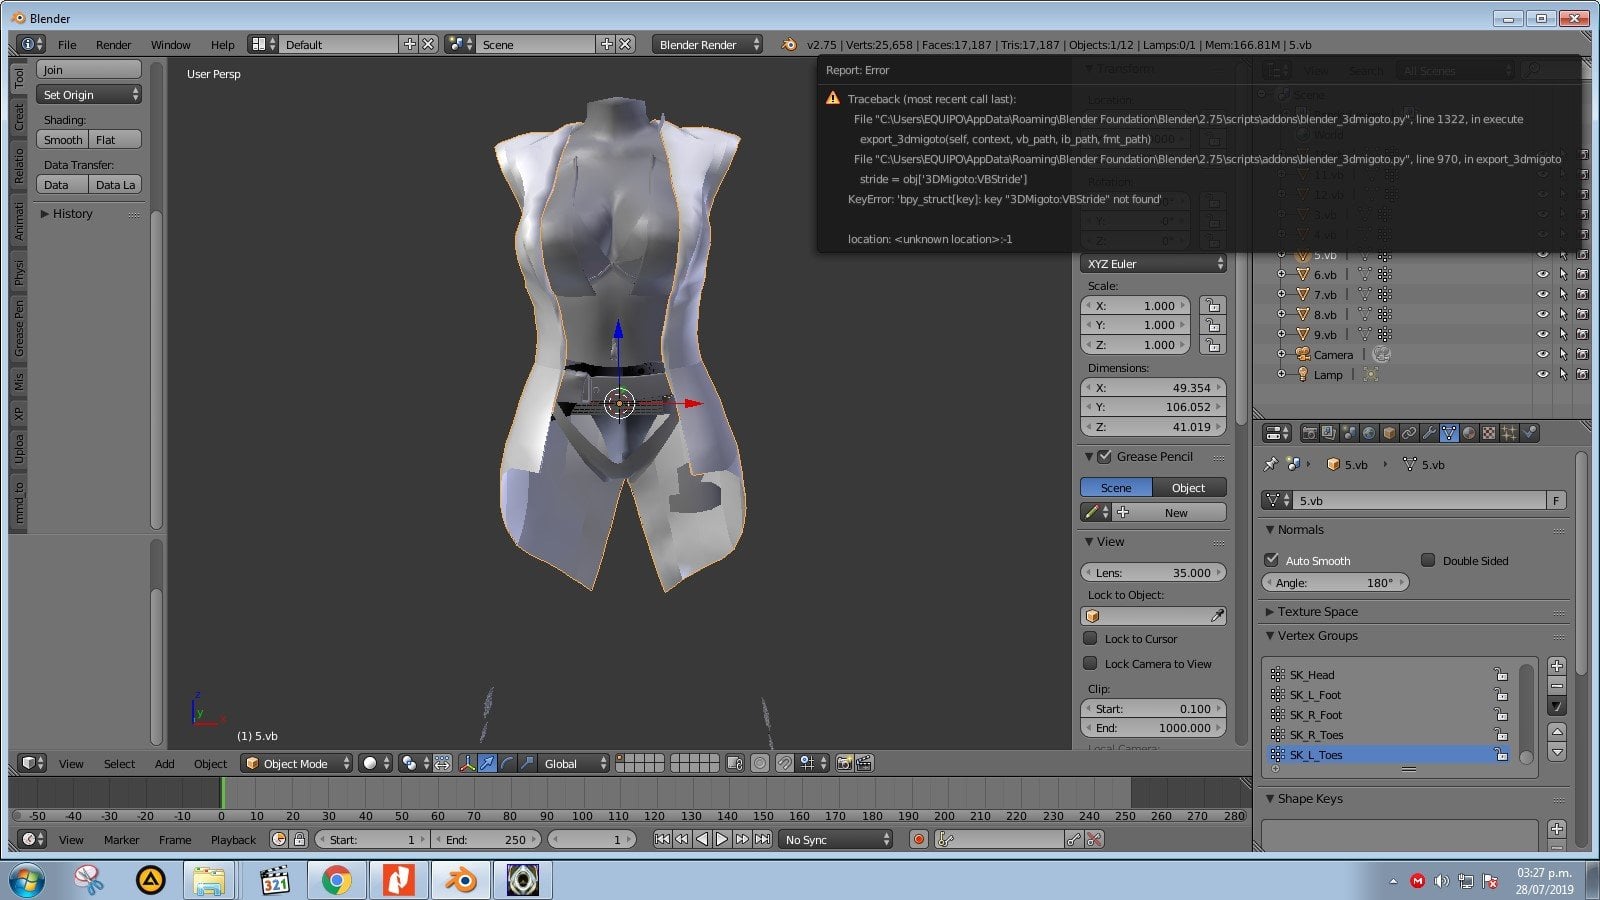Open the No Sync dropdown in timeline
The image size is (1600, 900).
coord(835,839)
